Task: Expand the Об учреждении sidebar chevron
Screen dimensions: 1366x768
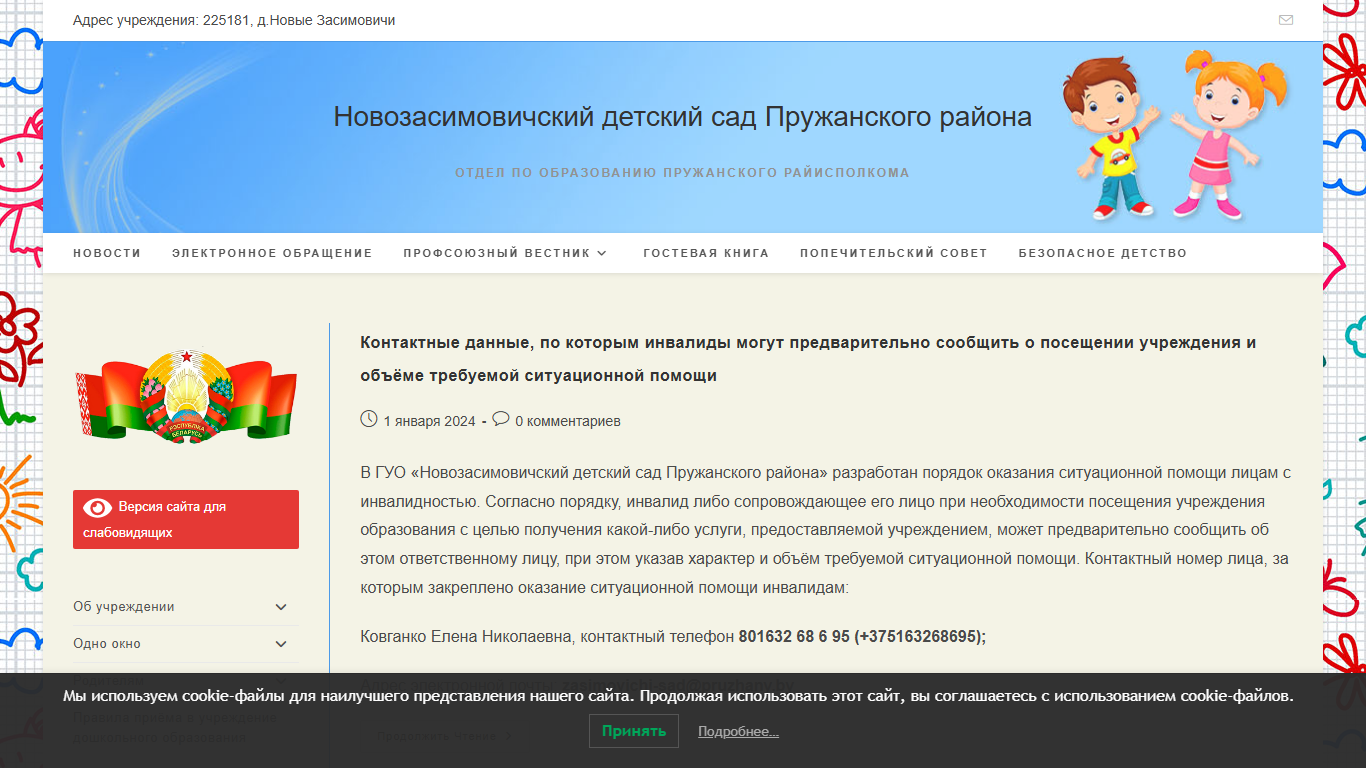Action: [281, 607]
